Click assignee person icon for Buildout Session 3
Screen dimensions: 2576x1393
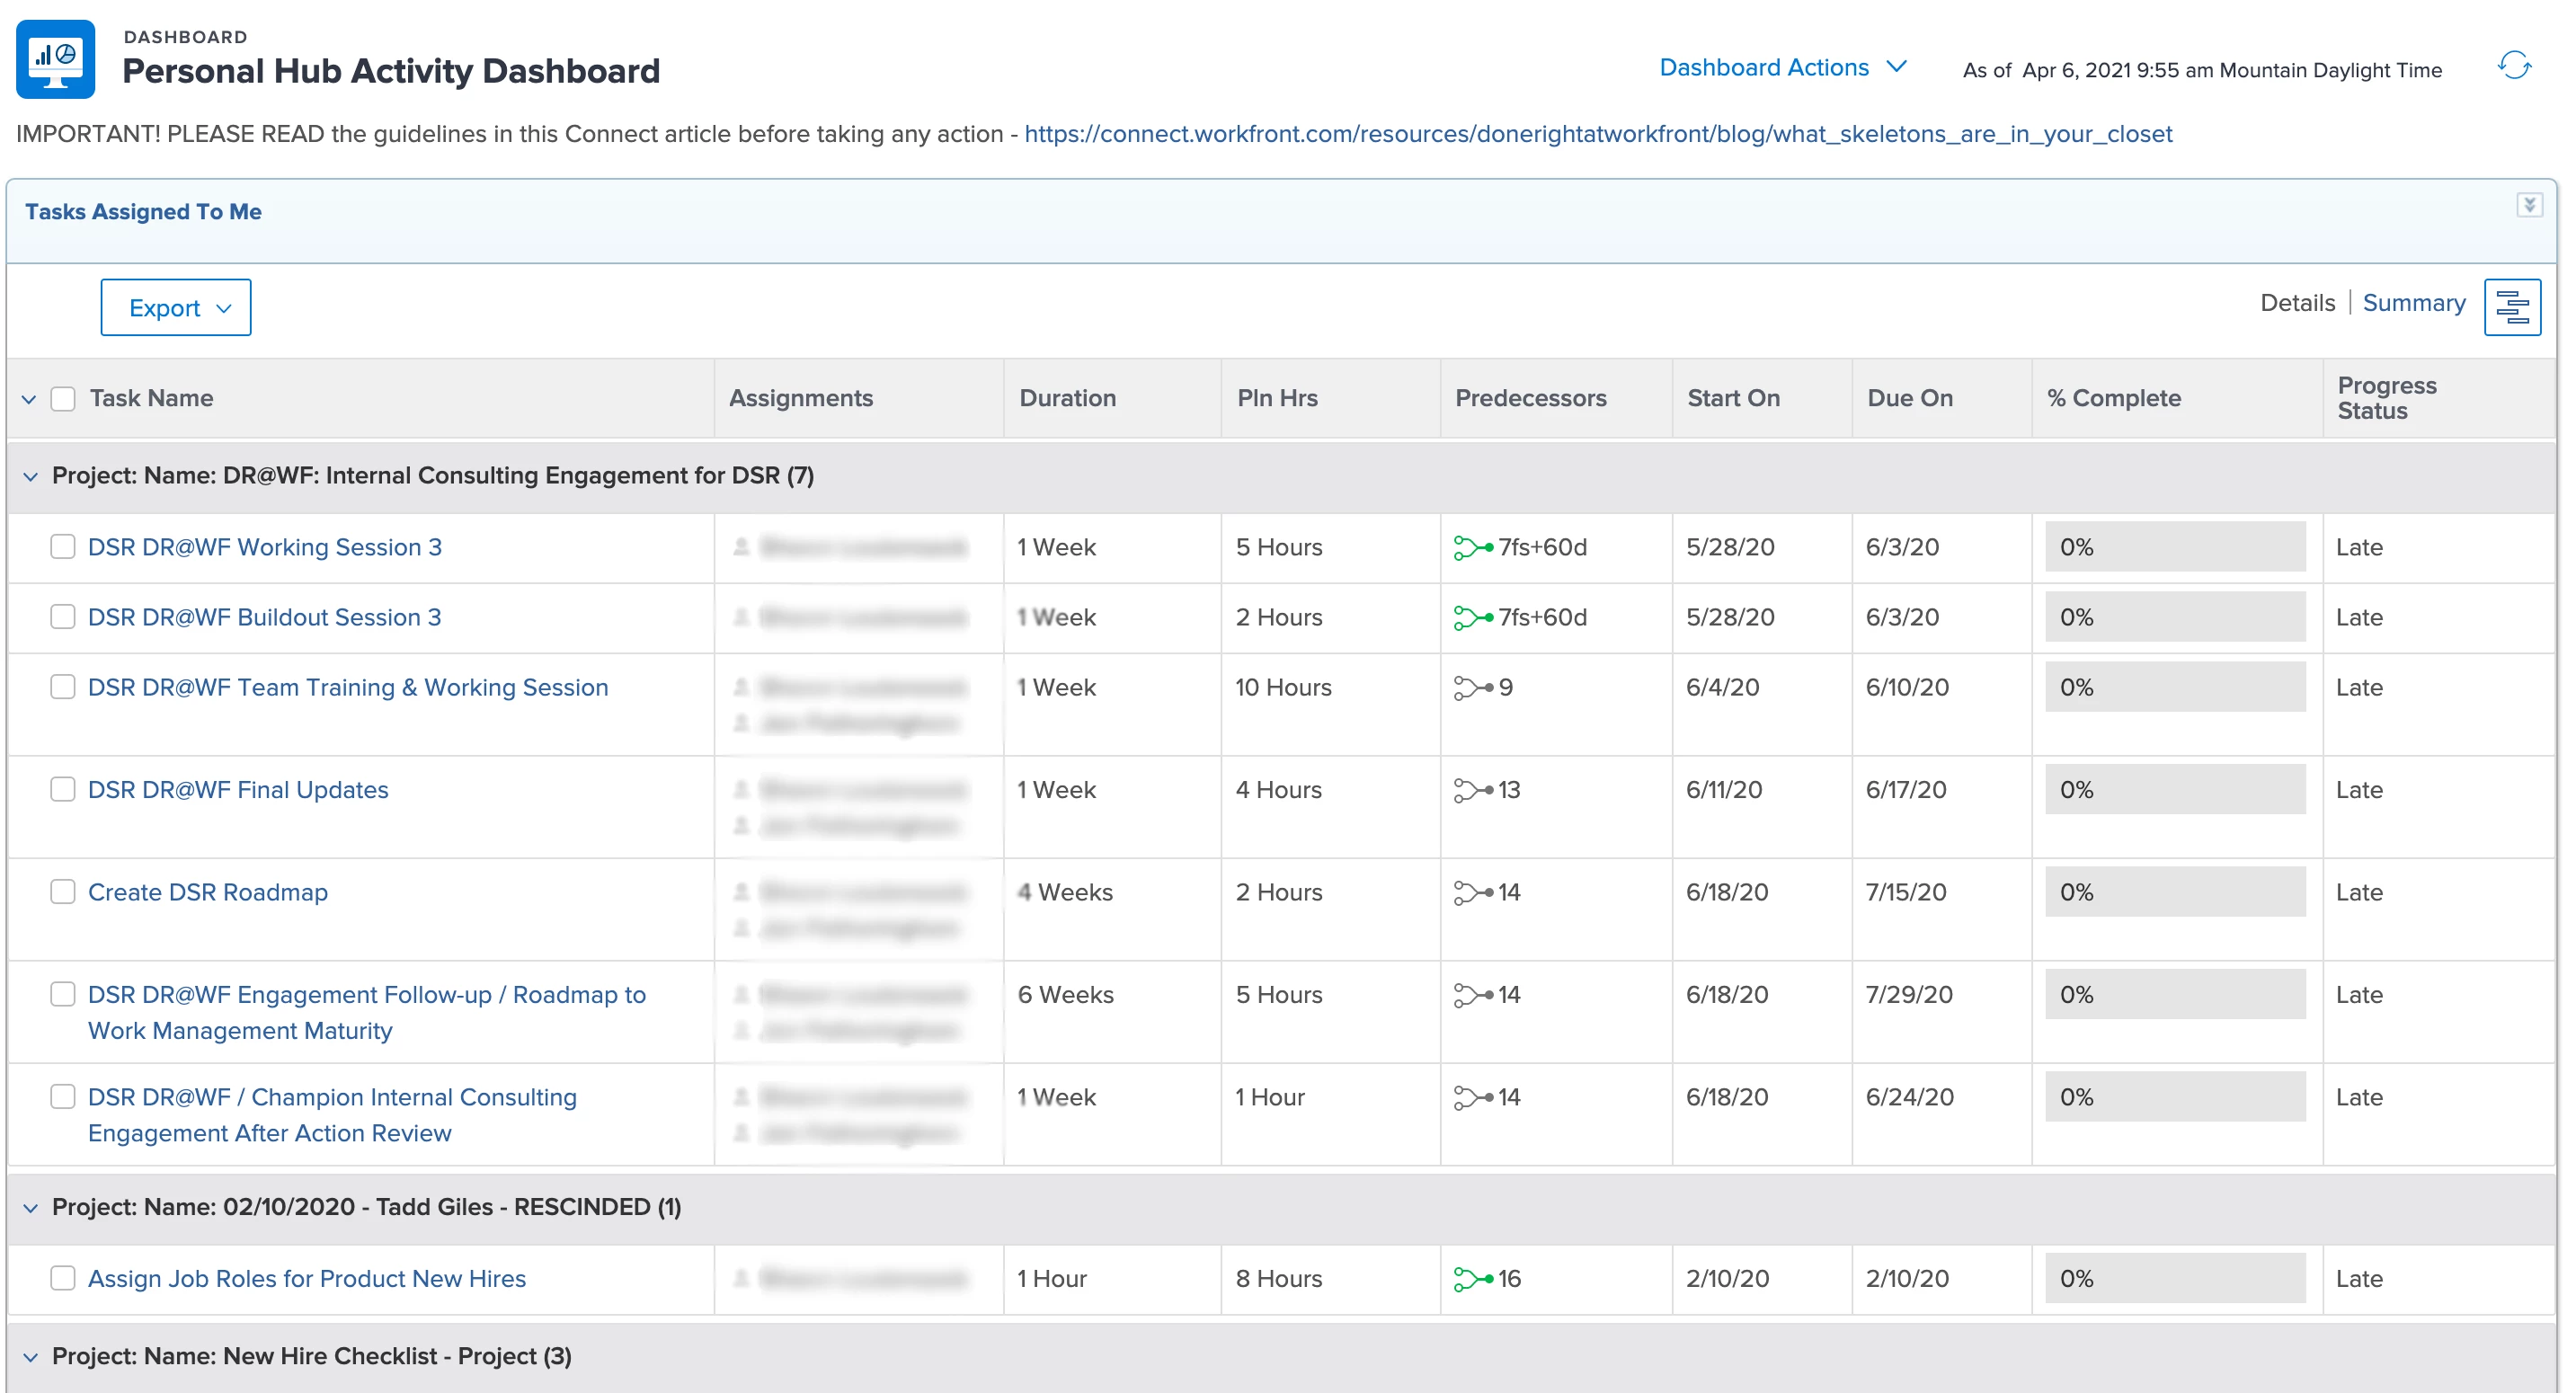(741, 617)
